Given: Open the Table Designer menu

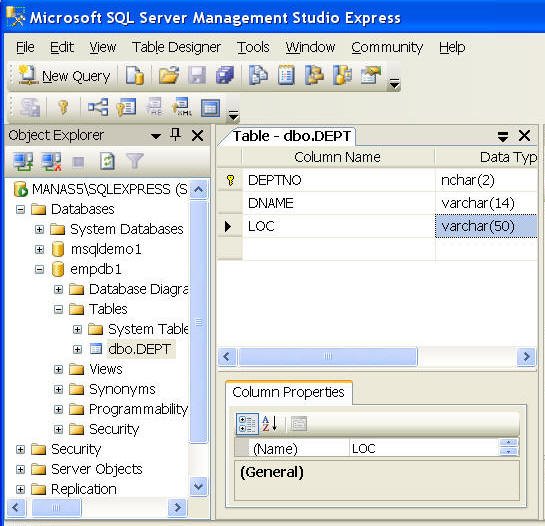Looking at the screenshot, I should [x=176, y=47].
